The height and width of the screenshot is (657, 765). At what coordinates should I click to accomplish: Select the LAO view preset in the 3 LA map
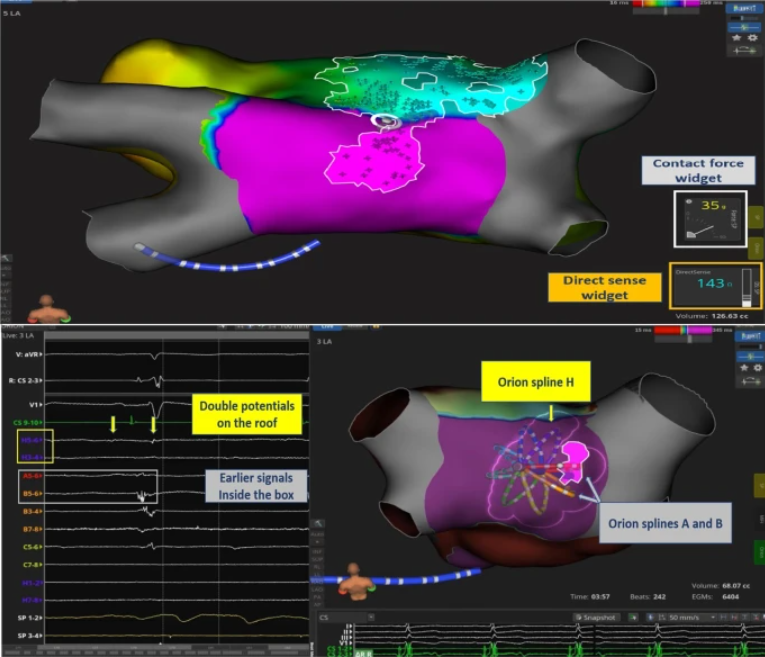coord(317,589)
